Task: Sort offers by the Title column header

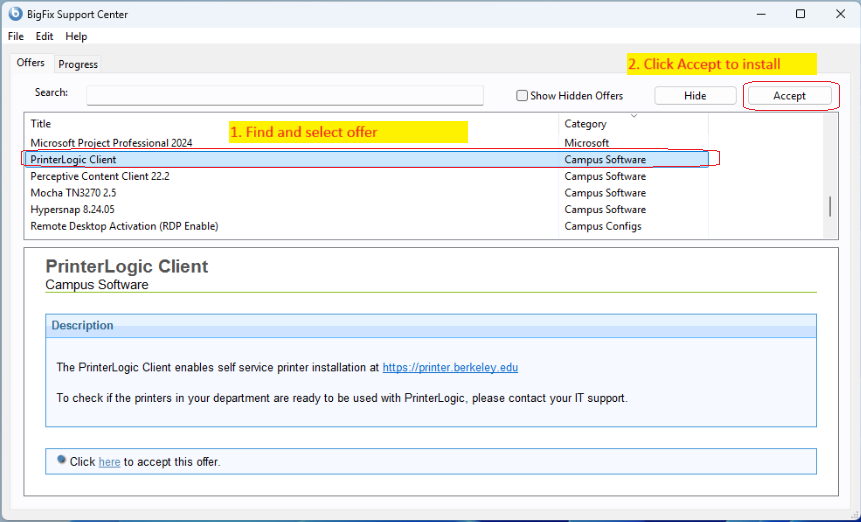Action: click(290, 124)
